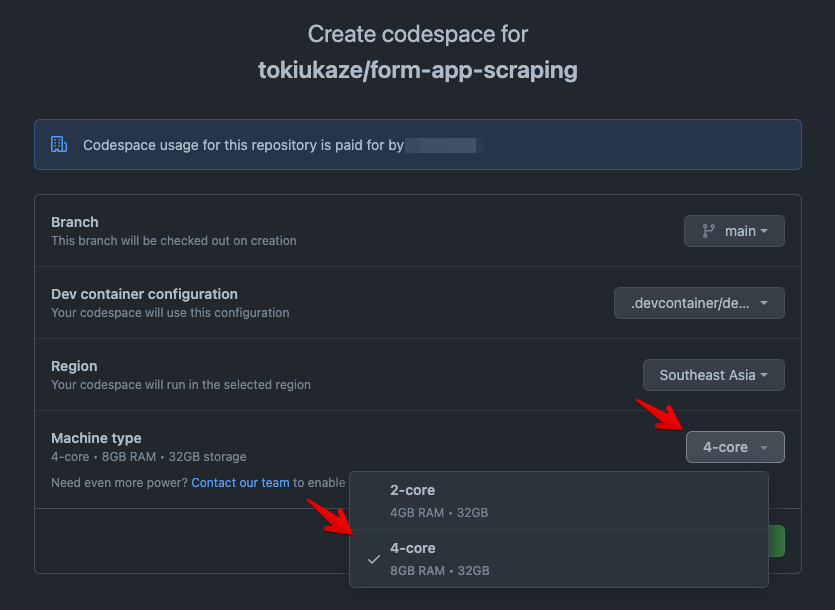This screenshot has width=835, height=610.
Task: Click the redacted payer name in banner
Action: pos(445,145)
